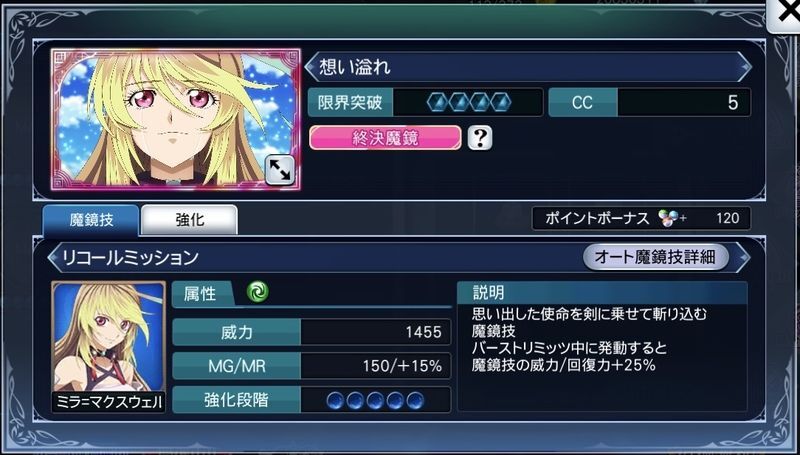Select the ミラ=マクスウェル character portrait

pos(109,346)
